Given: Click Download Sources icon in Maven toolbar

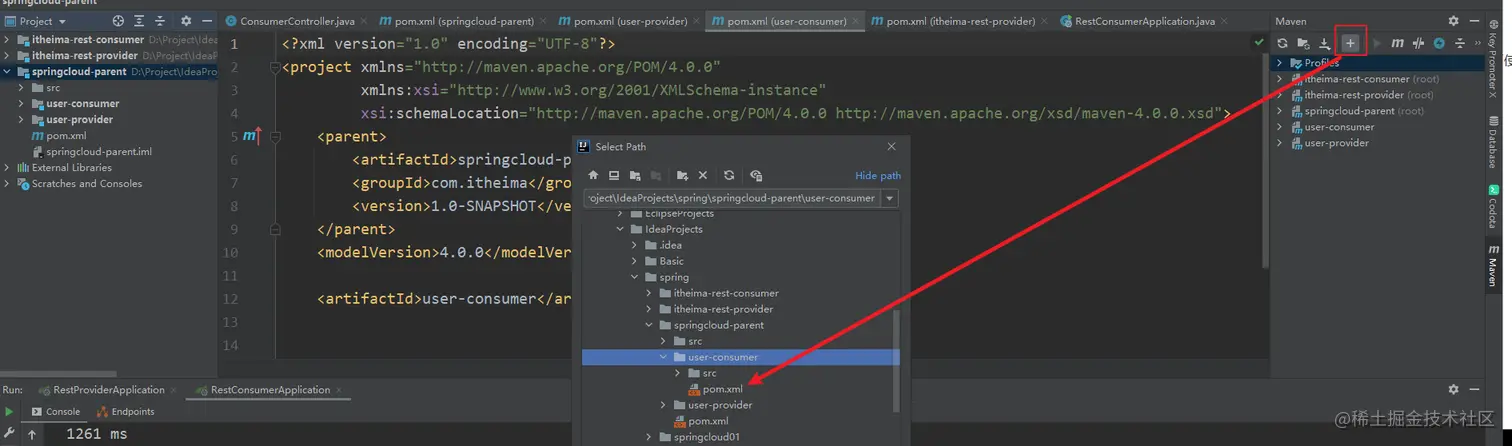Looking at the screenshot, I should coord(1325,43).
